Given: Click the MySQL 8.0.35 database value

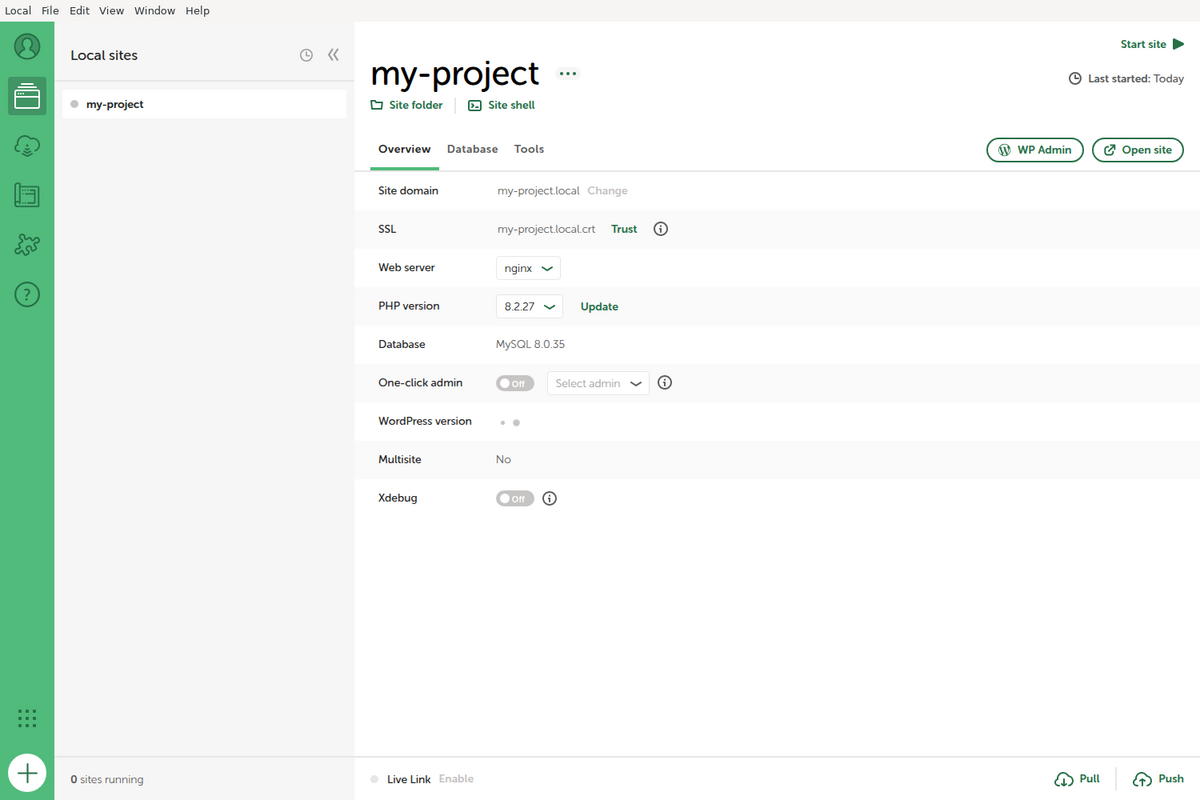Looking at the screenshot, I should pos(530,344).
